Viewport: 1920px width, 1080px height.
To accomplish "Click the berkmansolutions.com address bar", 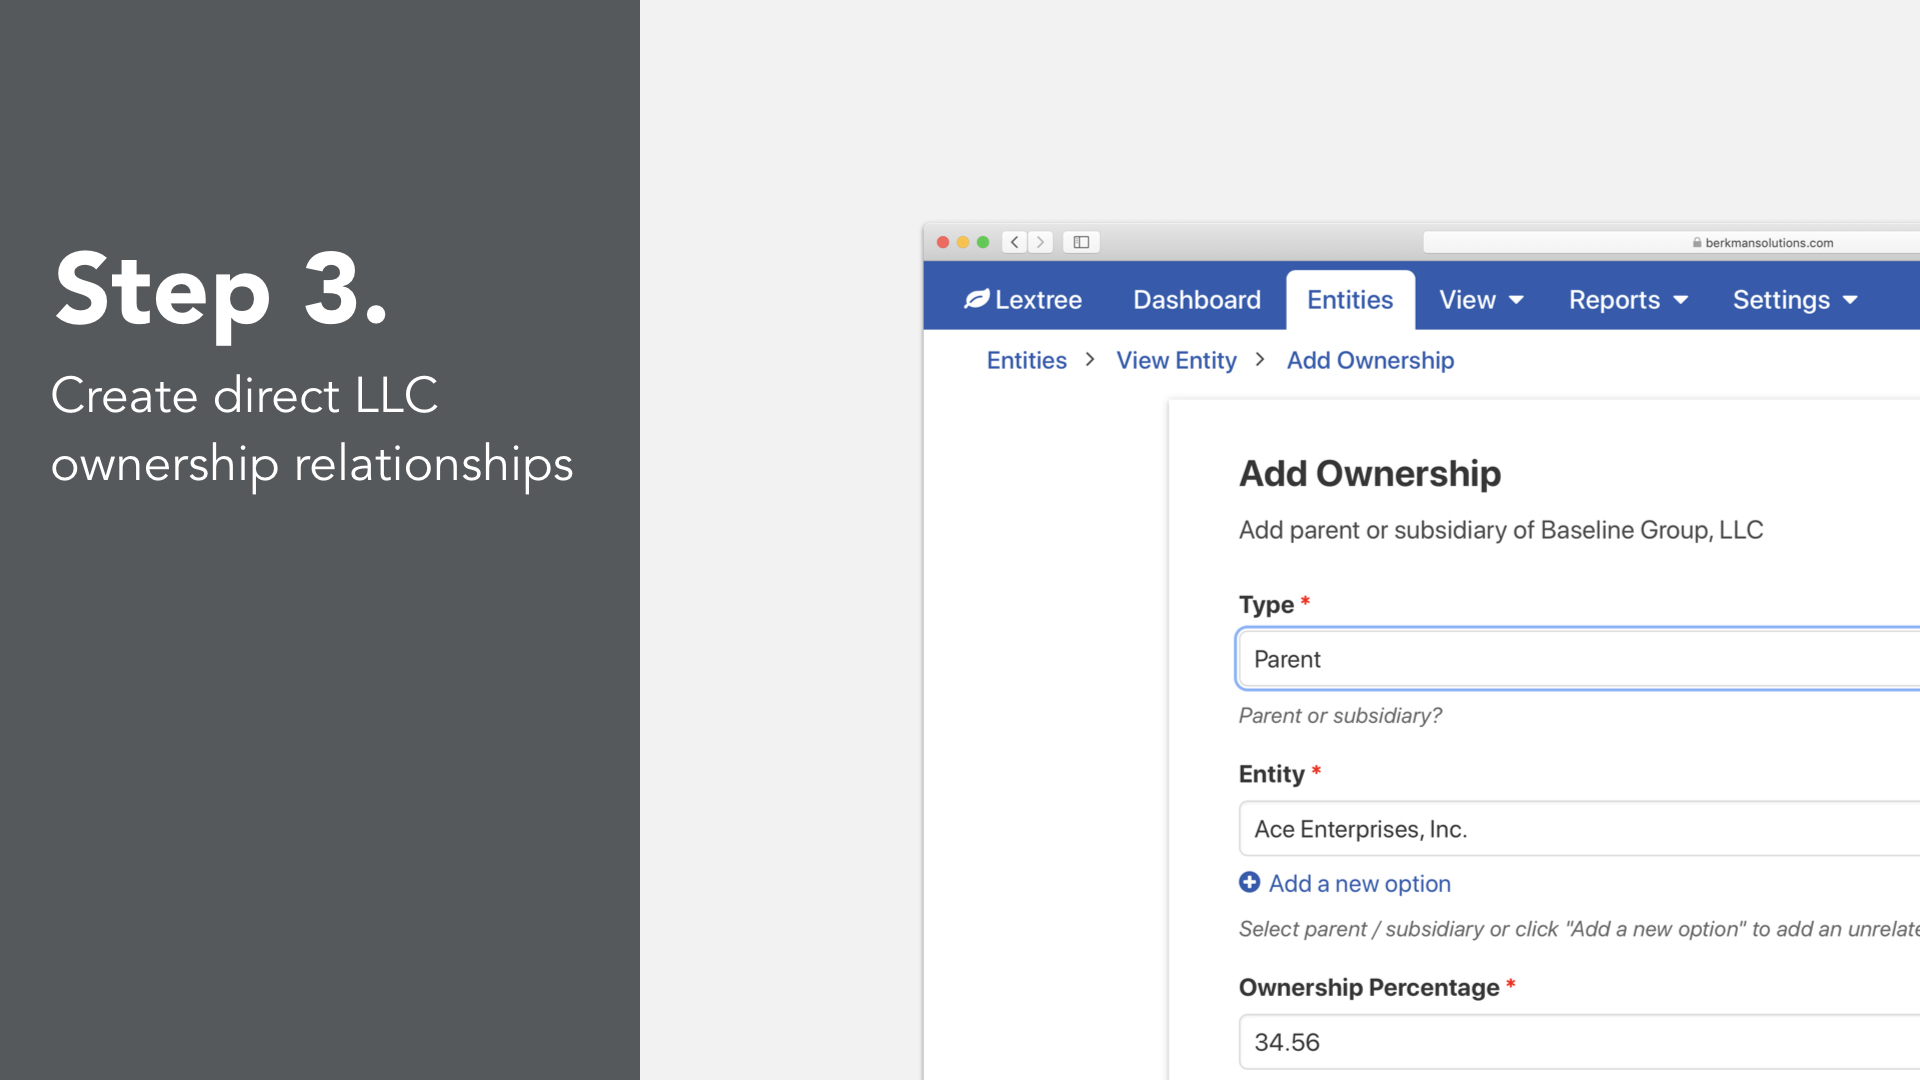I will pyautogui.click(x=1670, y=242).
